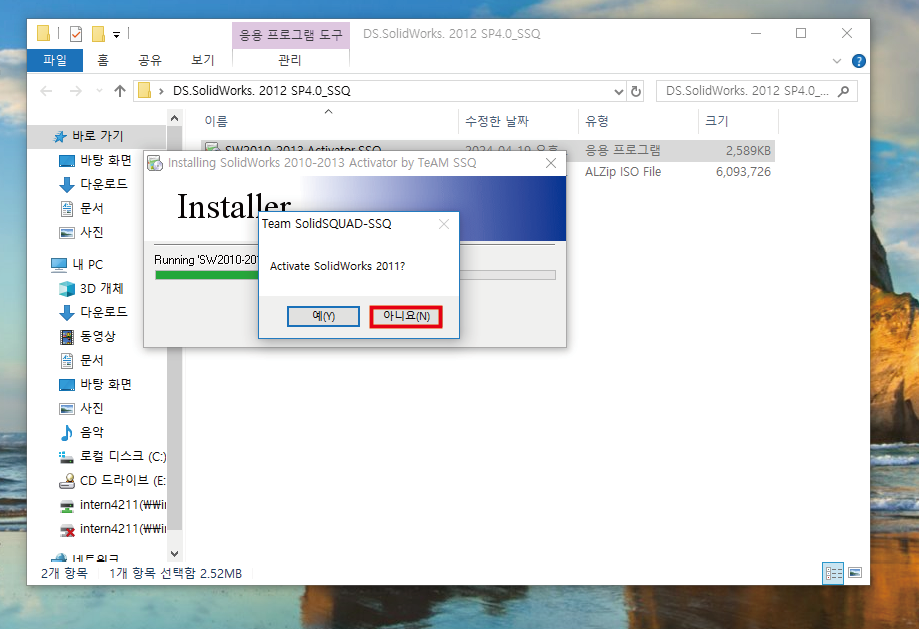Open the connected intern4211 network drive
919x629 pixels.
122,505
